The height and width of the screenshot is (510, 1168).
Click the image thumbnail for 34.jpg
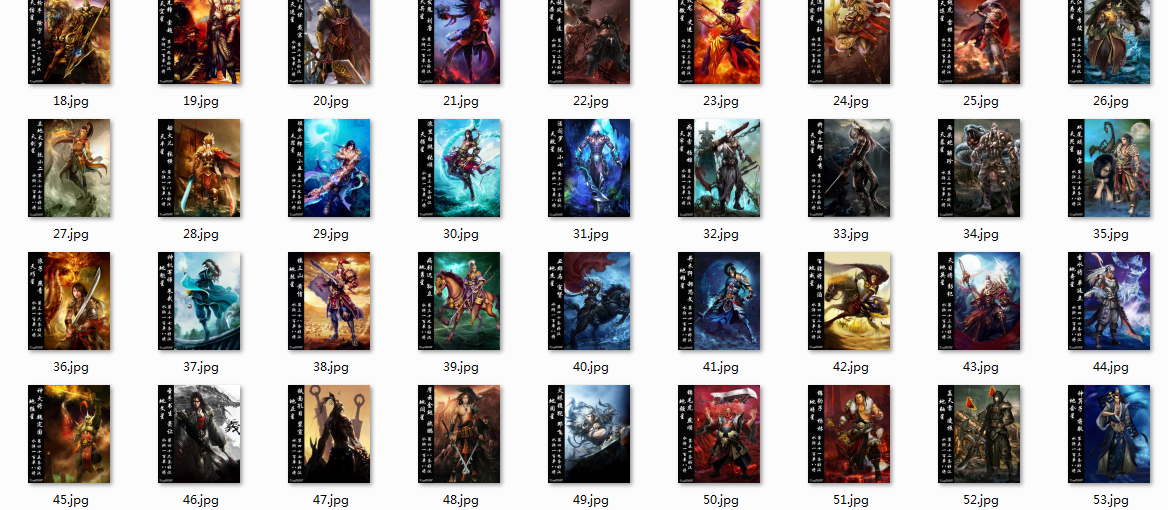[979, 168]
